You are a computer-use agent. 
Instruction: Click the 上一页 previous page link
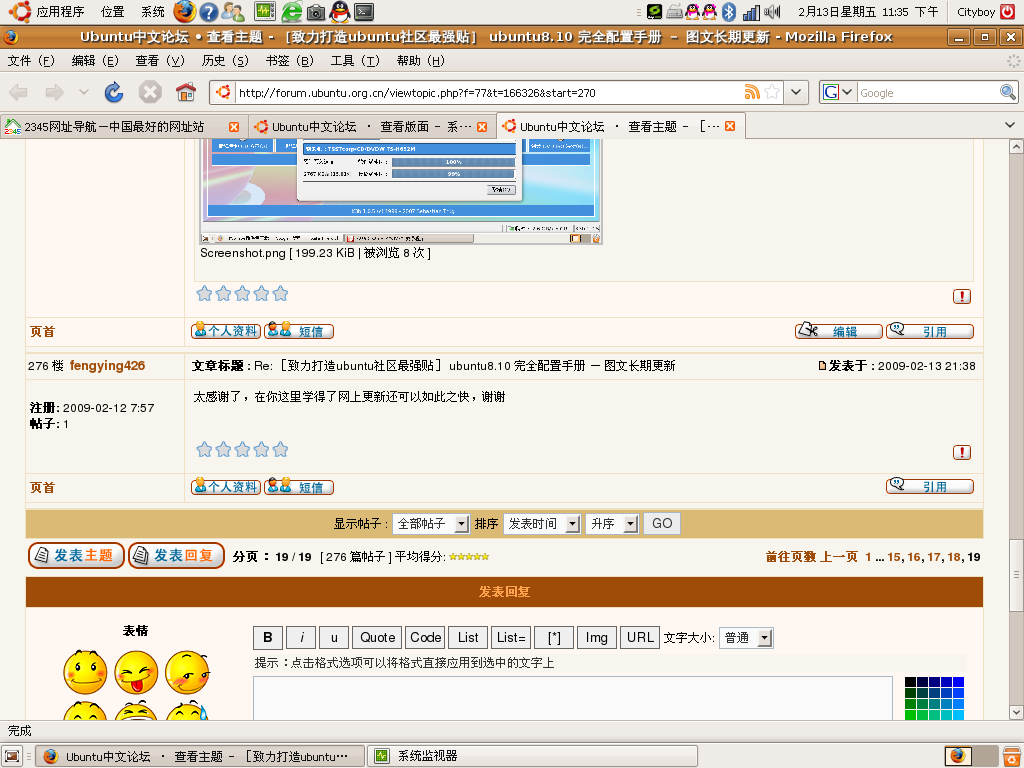[x=839, y=557]
